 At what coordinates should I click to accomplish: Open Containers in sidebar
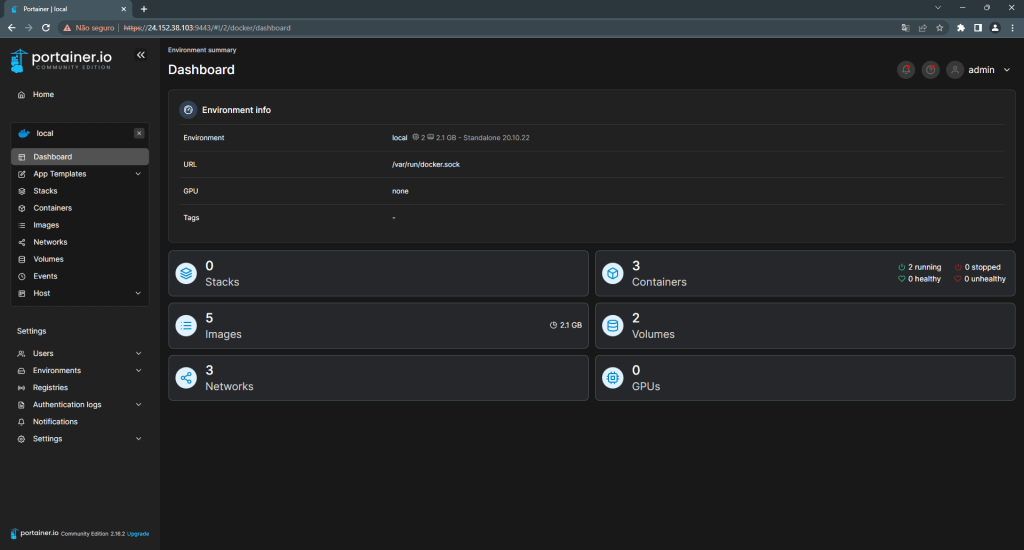point(52,208)
